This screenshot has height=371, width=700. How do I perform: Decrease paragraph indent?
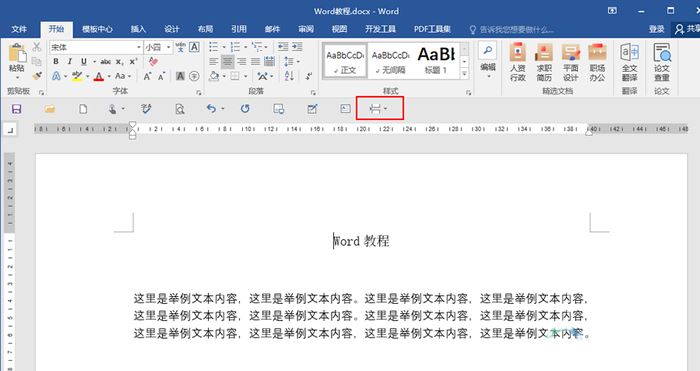(x=283, y=47)
